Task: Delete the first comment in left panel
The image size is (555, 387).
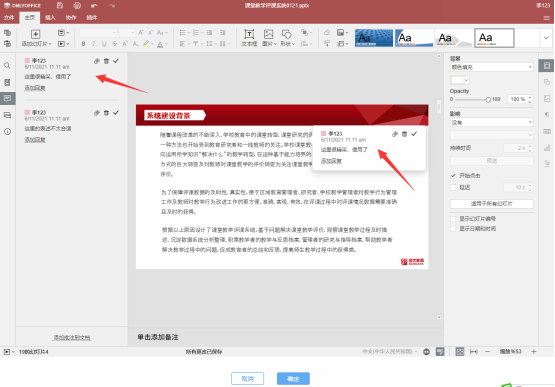Action: (106, 61)
